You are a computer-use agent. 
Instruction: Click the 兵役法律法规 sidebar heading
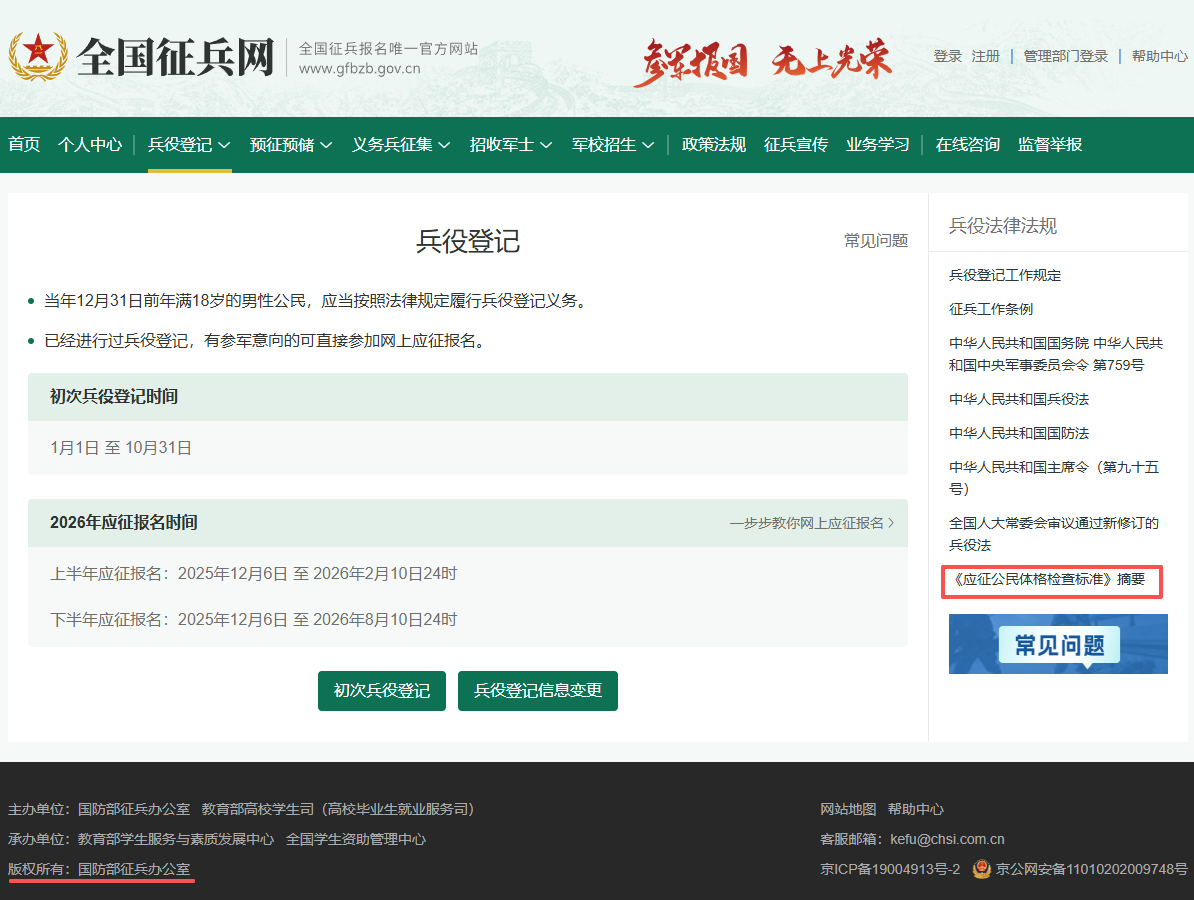coord(1003,225)
